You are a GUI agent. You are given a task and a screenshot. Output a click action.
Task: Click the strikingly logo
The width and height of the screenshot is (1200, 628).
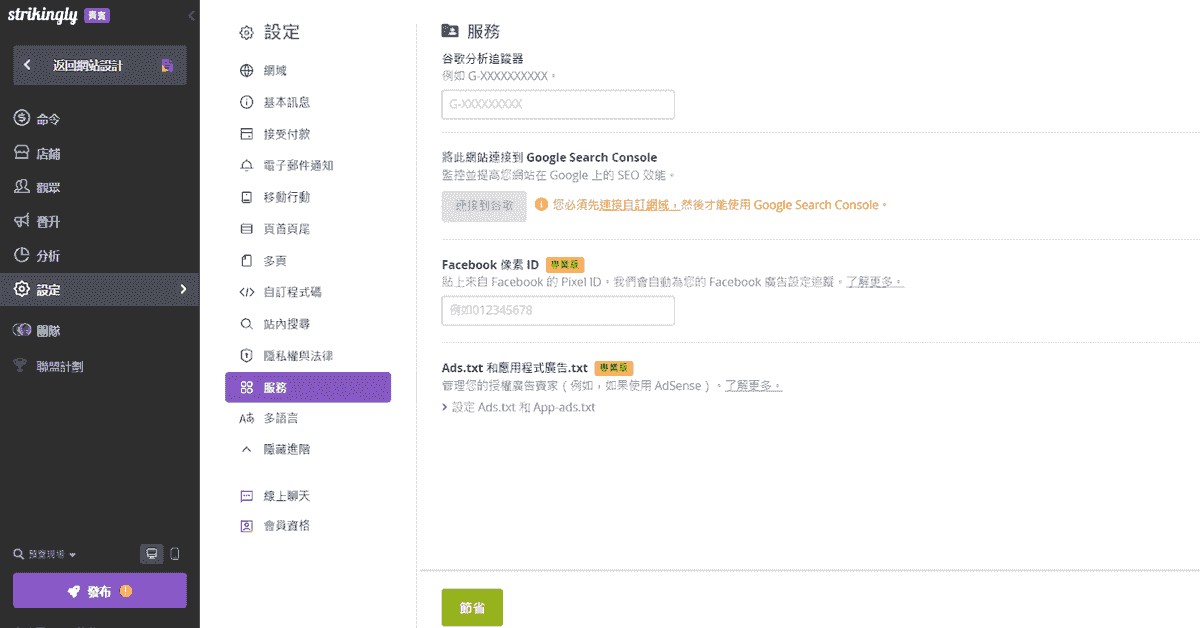pyautogui.click(x=43, y=15)
